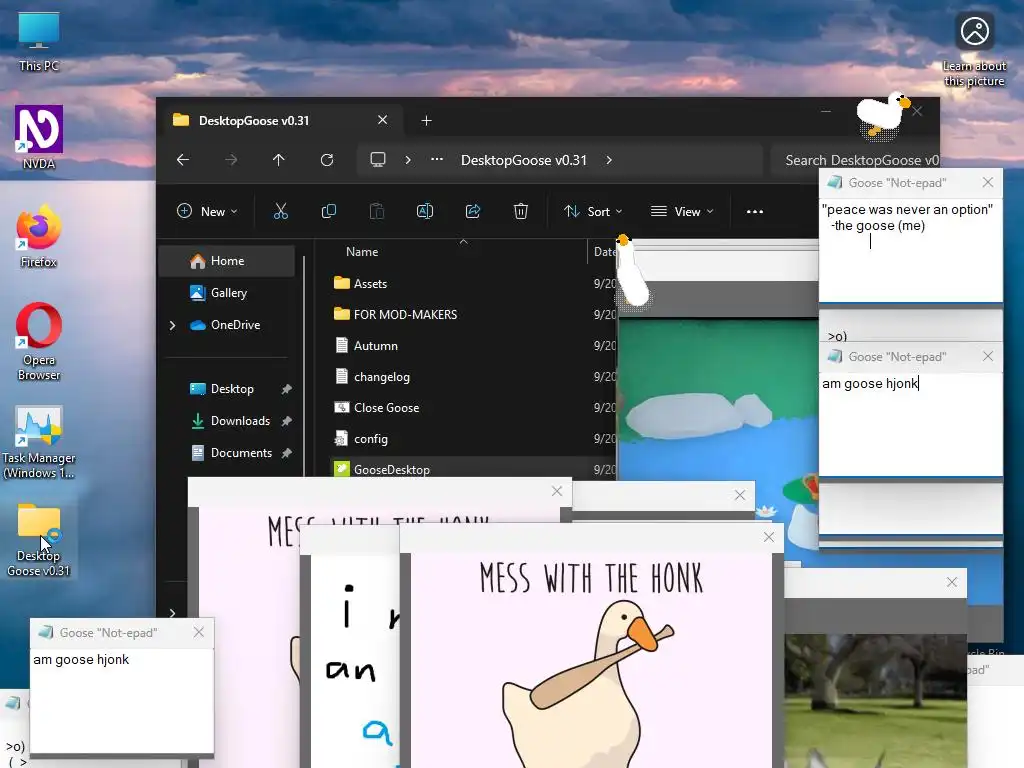
Task: Click the right-side "am goose hjonk" Not-epad text area
Action: (x=910, y=424)
